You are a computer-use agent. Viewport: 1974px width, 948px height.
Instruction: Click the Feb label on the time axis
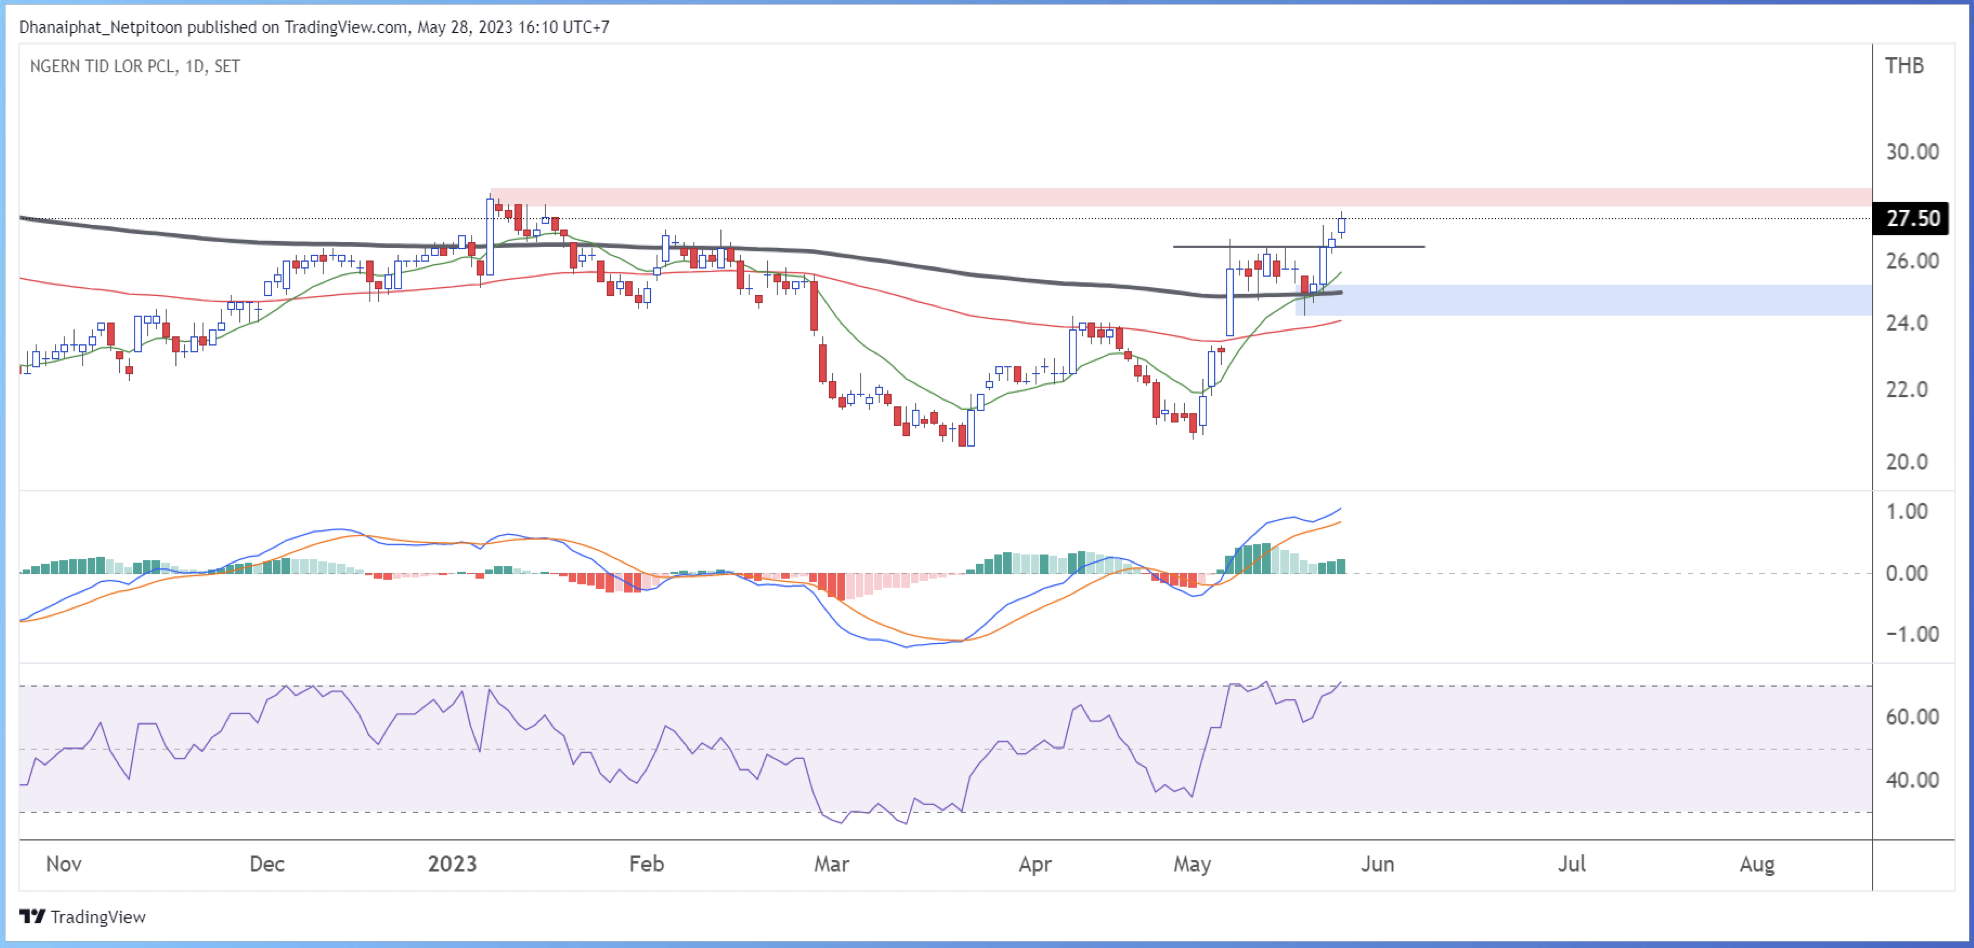(647, 864)
